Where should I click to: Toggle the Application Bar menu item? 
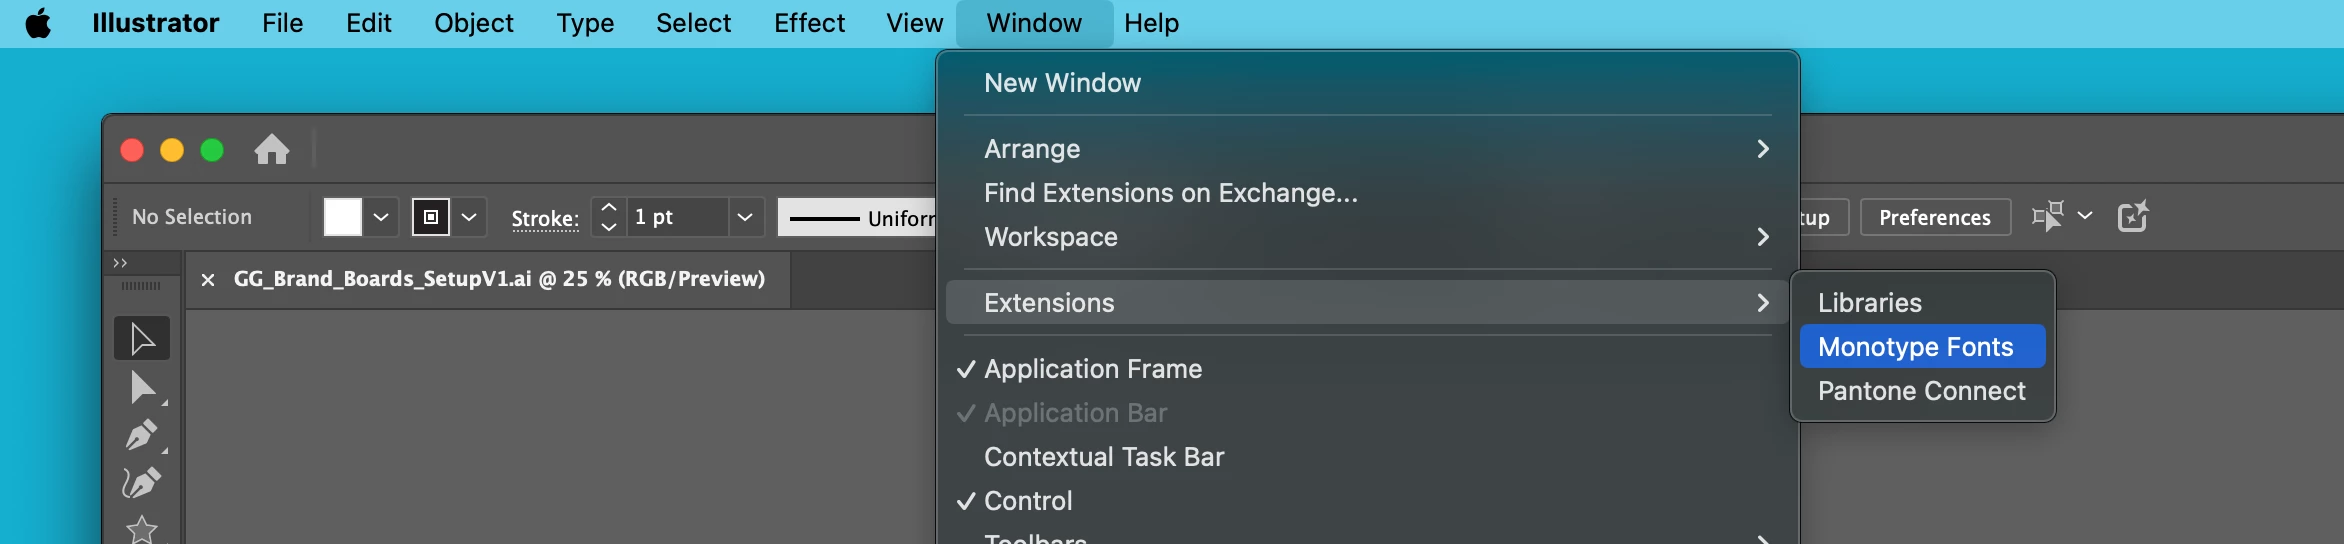(1367, 413)
